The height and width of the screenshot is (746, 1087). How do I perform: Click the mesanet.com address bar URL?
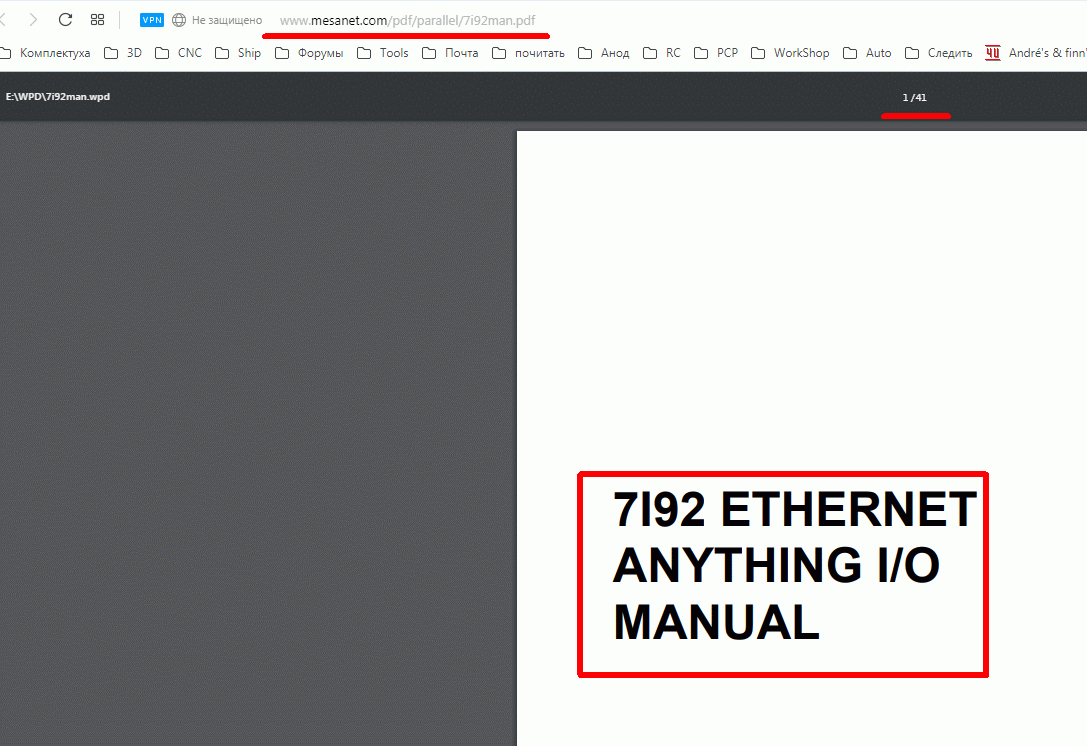407,20
